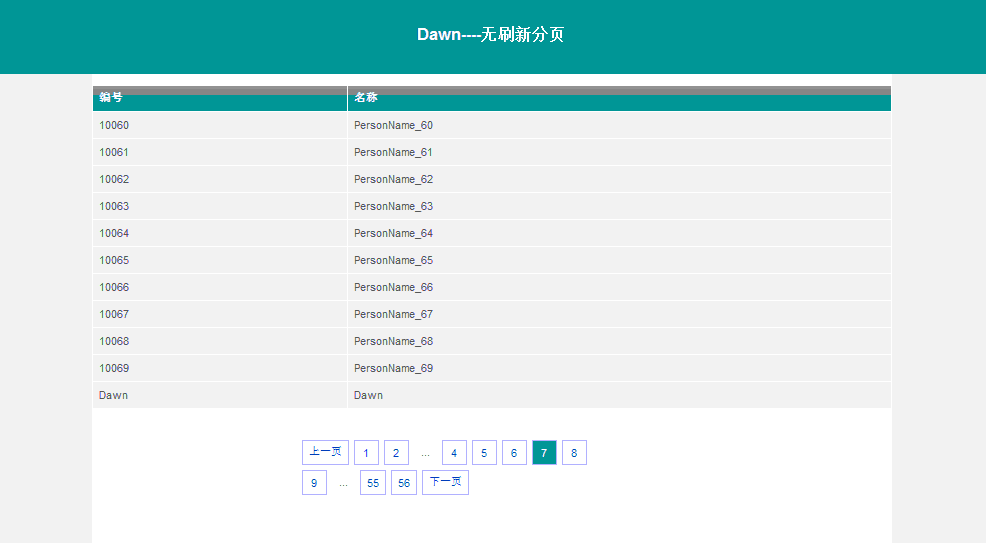The width and height of the screenshot is (986, 543).
Task: Jump to page 4
Action: click(454, 452)
